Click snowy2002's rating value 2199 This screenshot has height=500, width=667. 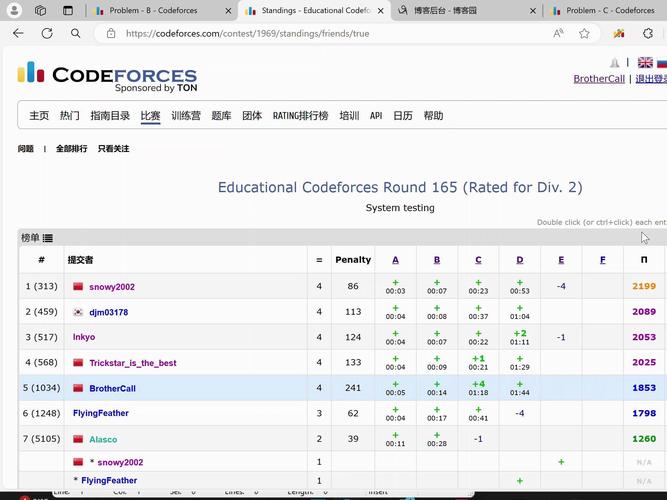[644, 286]
